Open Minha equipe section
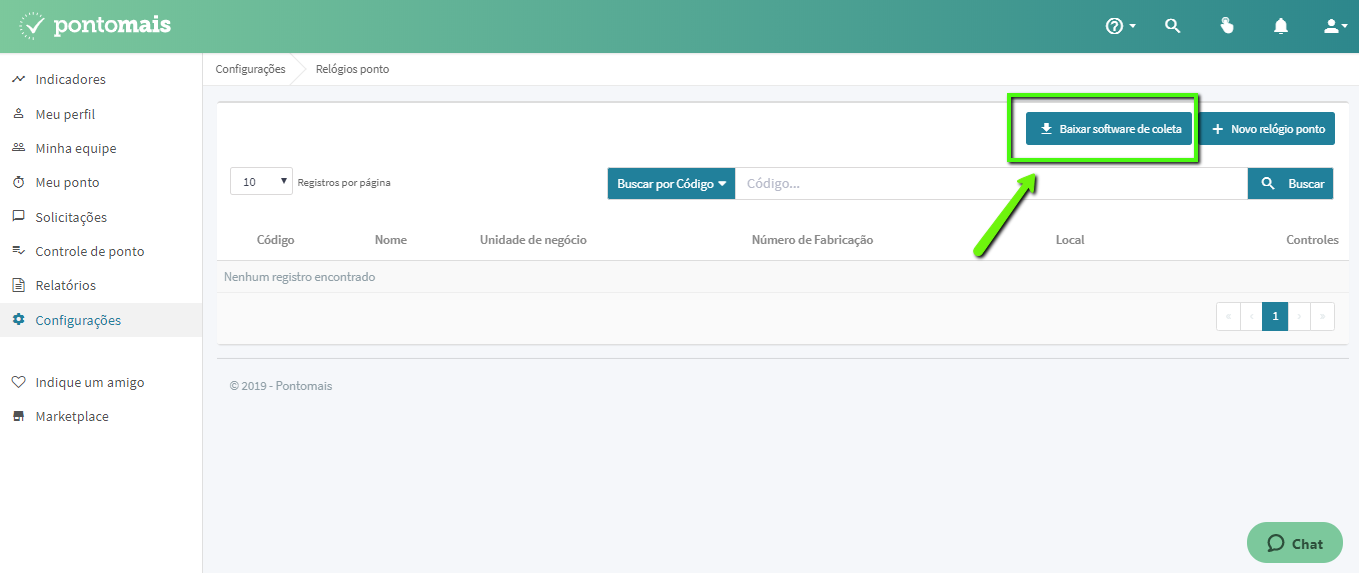1359x573 pixels. [x=76, y=148]
